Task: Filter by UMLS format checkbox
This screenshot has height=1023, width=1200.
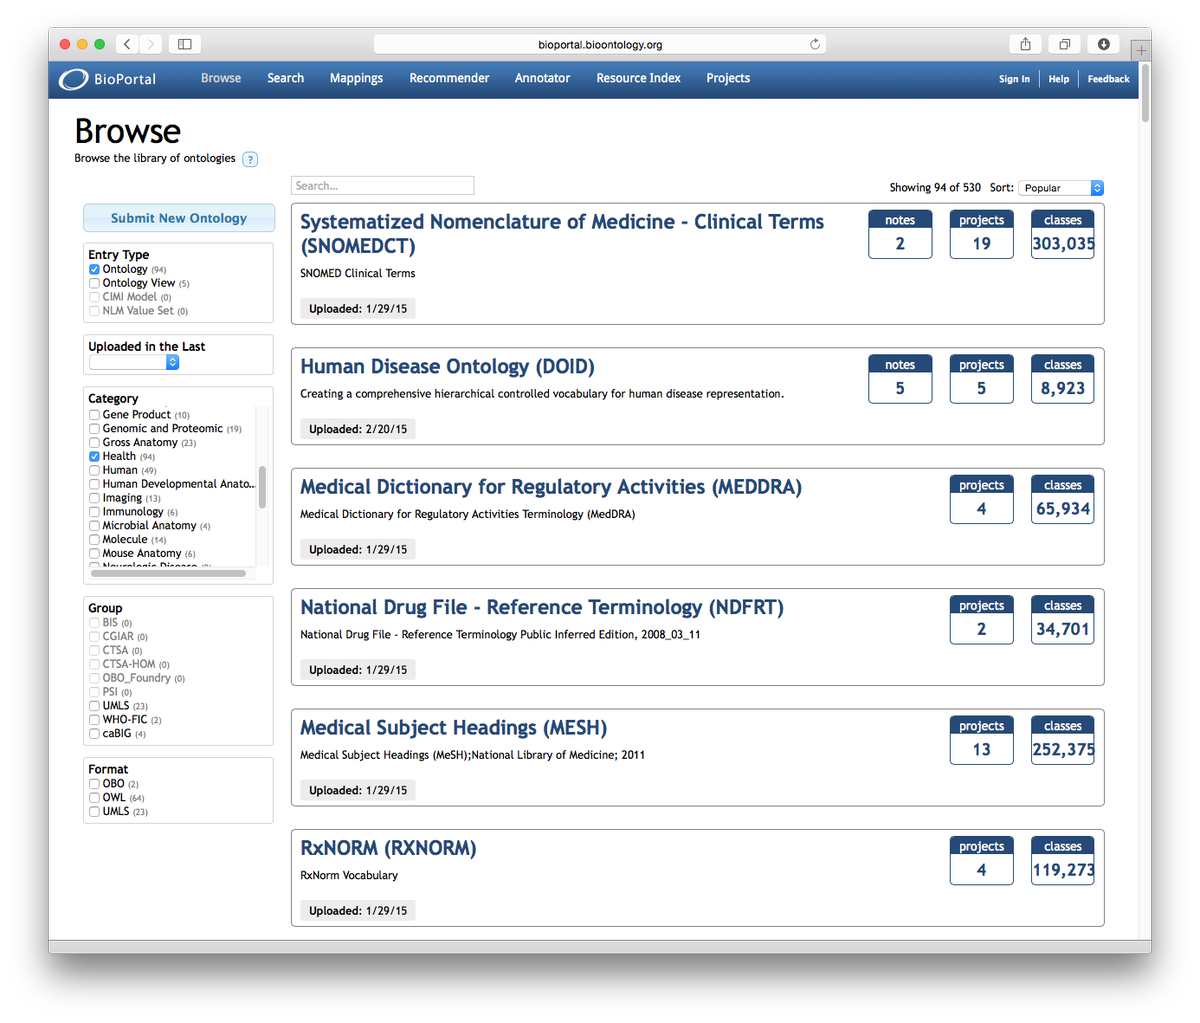Action: click(x=94, y=813)
